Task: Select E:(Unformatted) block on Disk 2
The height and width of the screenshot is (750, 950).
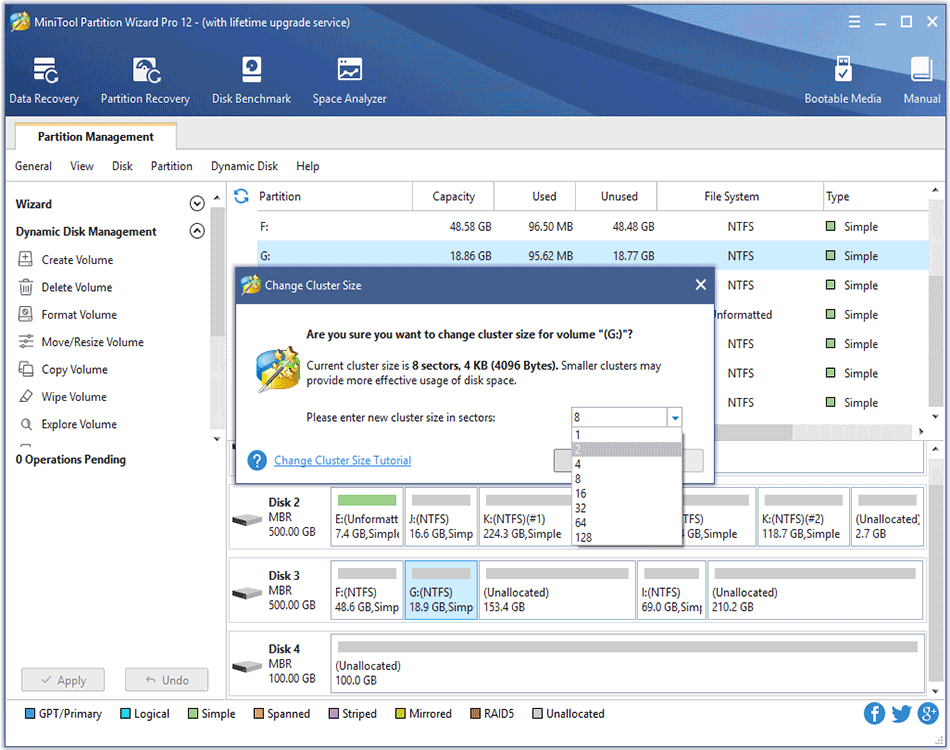Action: coord(367,517)
